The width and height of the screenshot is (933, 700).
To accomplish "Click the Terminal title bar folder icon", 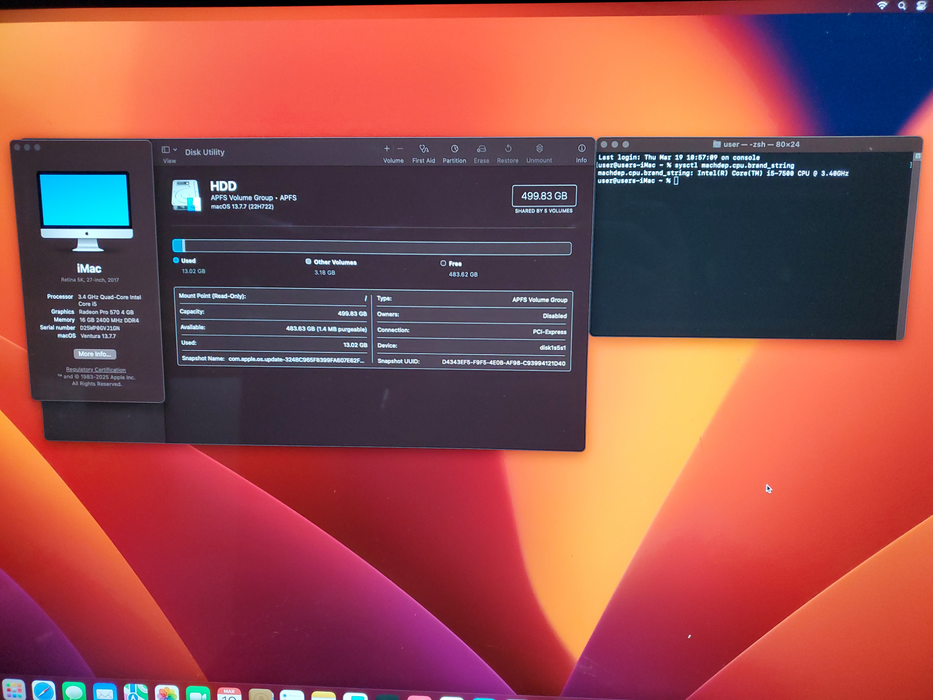I will coord(717,144).
